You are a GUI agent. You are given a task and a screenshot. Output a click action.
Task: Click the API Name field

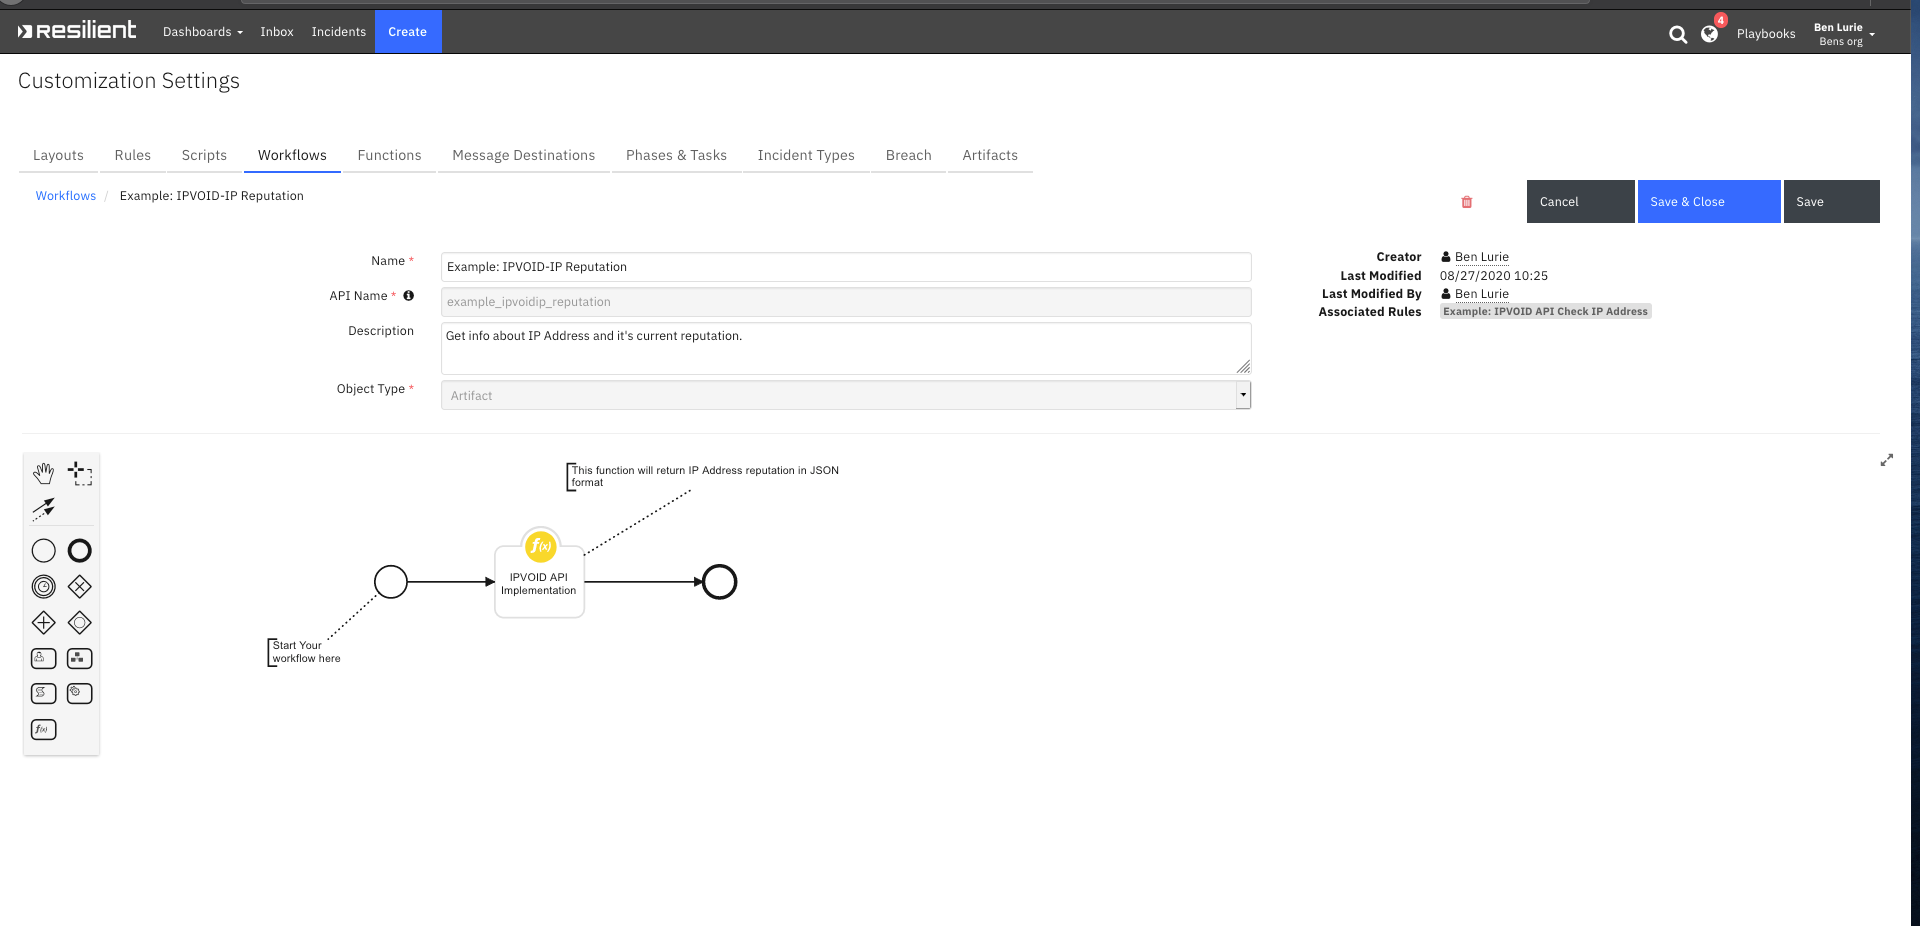pyautogui.click(x=846, y=302)
